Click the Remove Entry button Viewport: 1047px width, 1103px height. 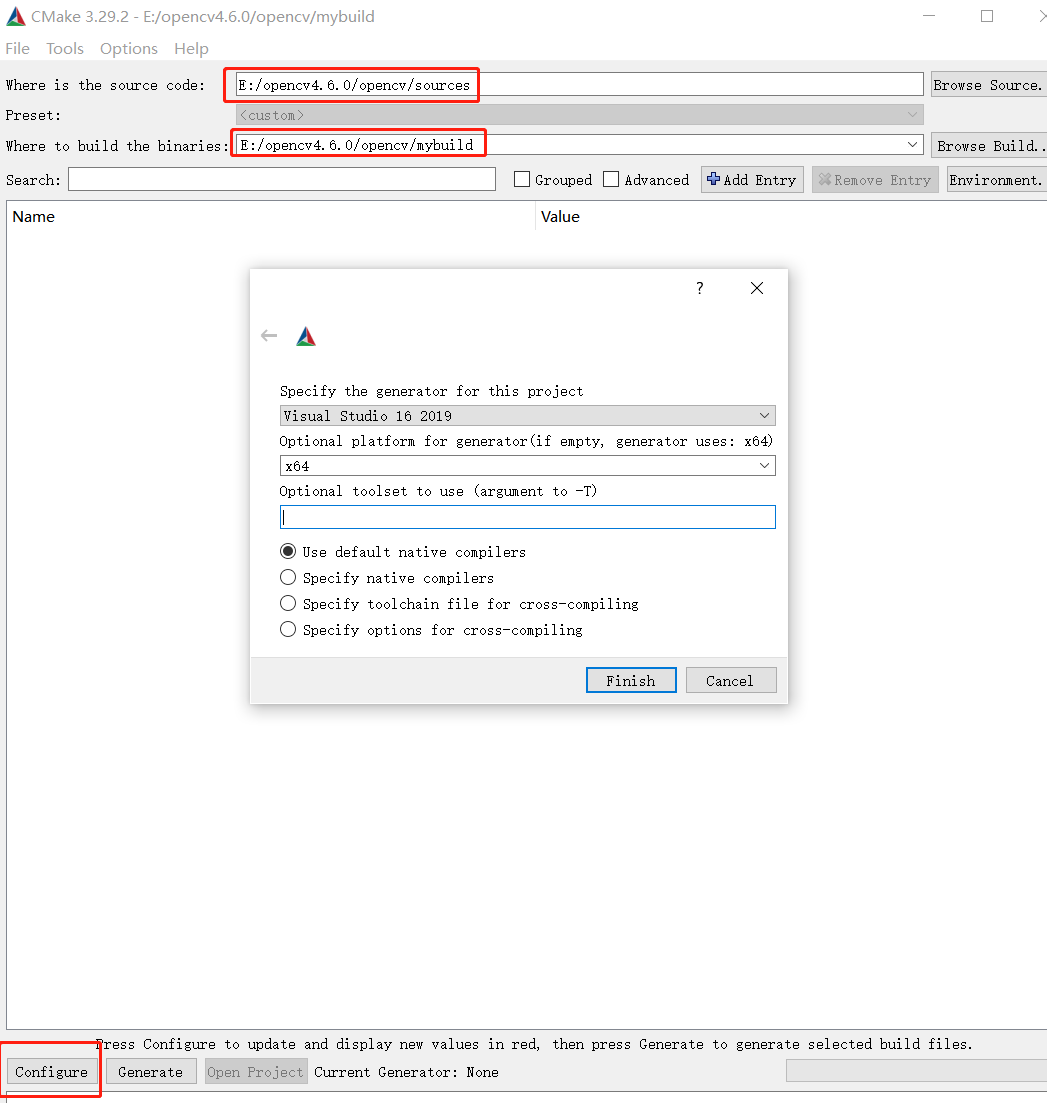click(x=875, y=180)
